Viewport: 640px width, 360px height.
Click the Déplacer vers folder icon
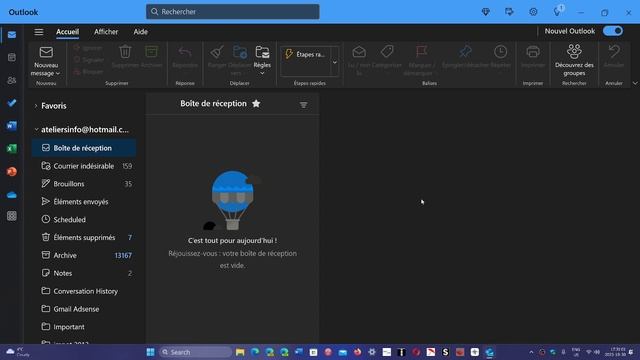pos(240,52)
